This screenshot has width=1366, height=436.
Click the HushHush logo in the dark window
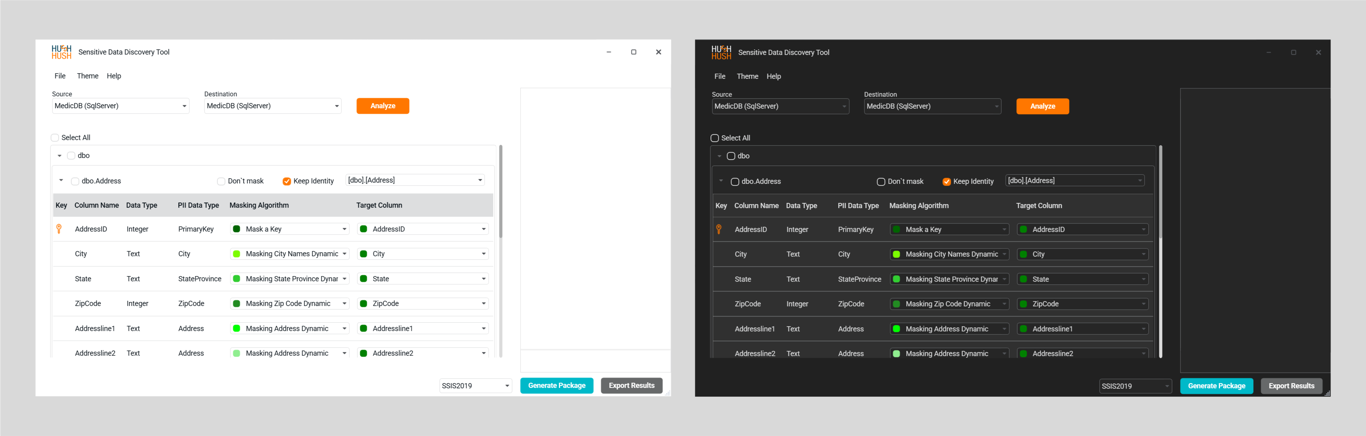(721, 52)
